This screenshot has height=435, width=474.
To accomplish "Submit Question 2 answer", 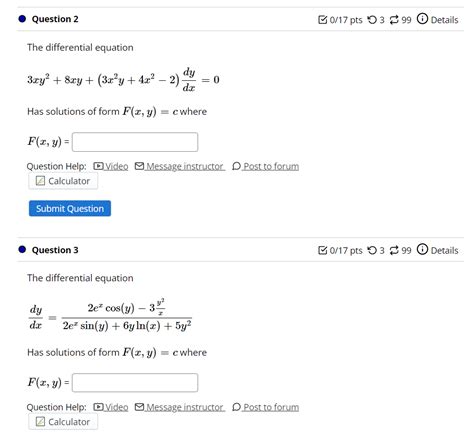I will 70,208.
